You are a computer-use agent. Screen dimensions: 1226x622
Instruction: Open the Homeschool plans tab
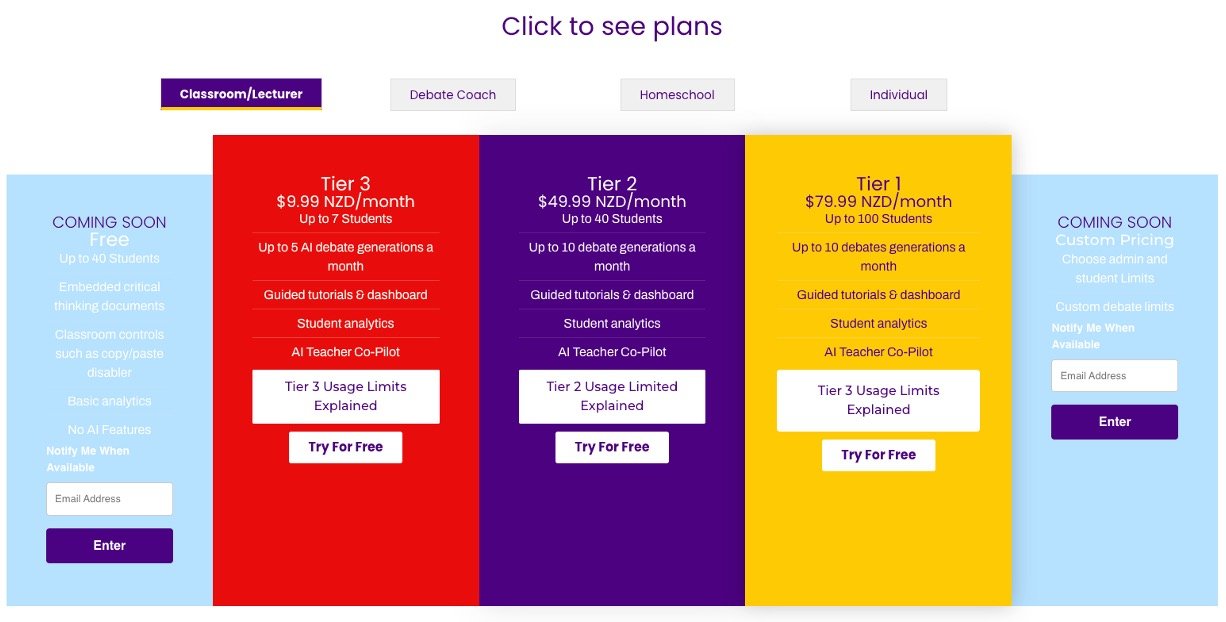(677, 95)
